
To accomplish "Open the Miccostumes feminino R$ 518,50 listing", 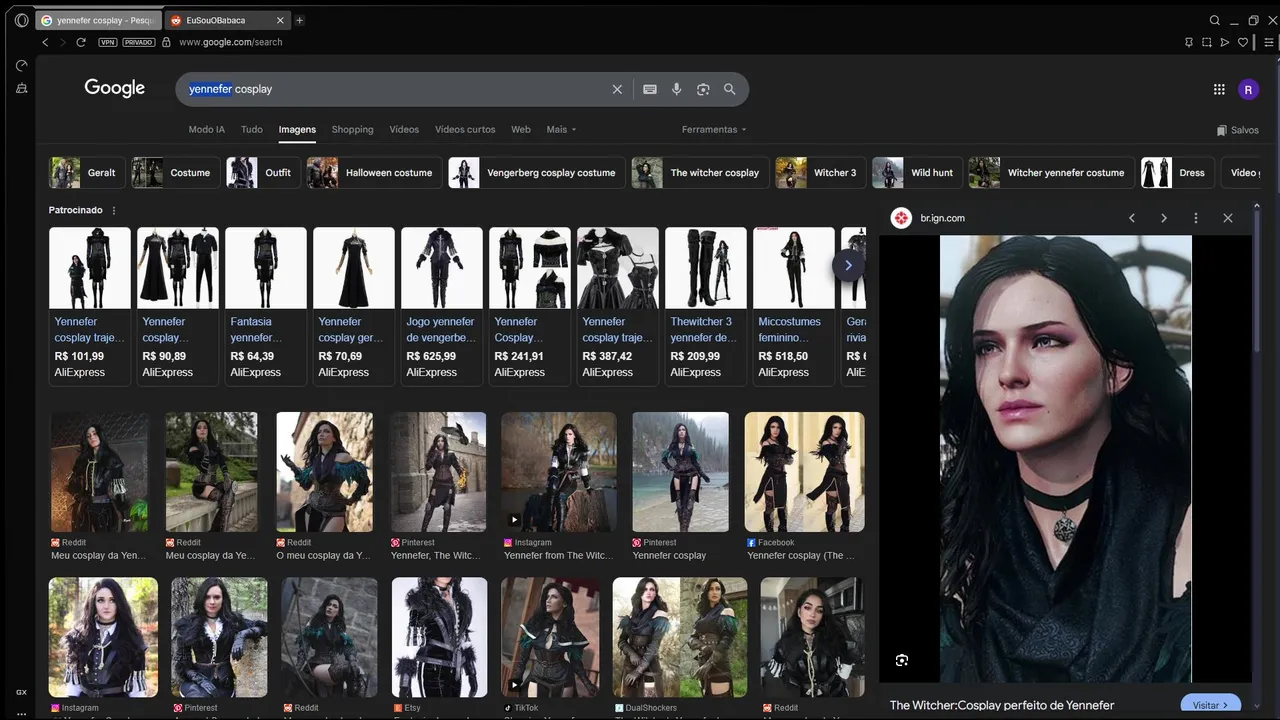I will coord(794,305).
